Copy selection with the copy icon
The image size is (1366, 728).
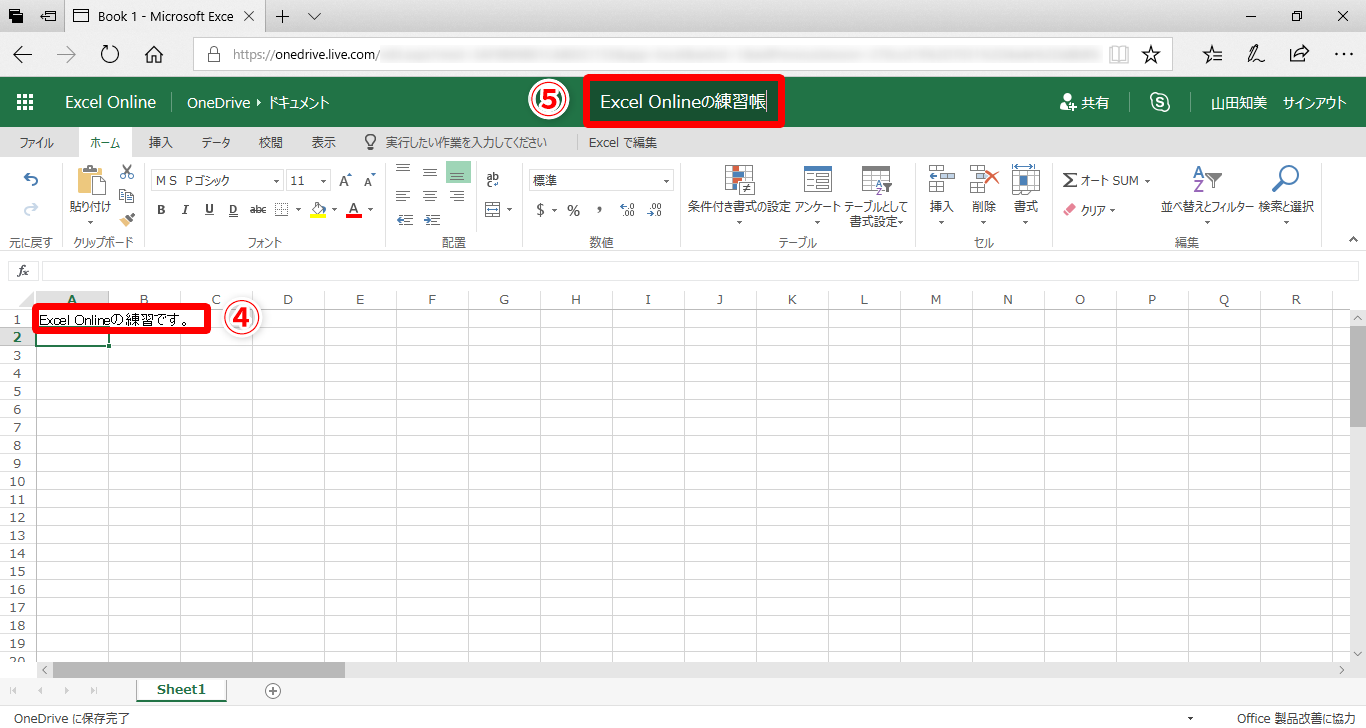point(127,195)
